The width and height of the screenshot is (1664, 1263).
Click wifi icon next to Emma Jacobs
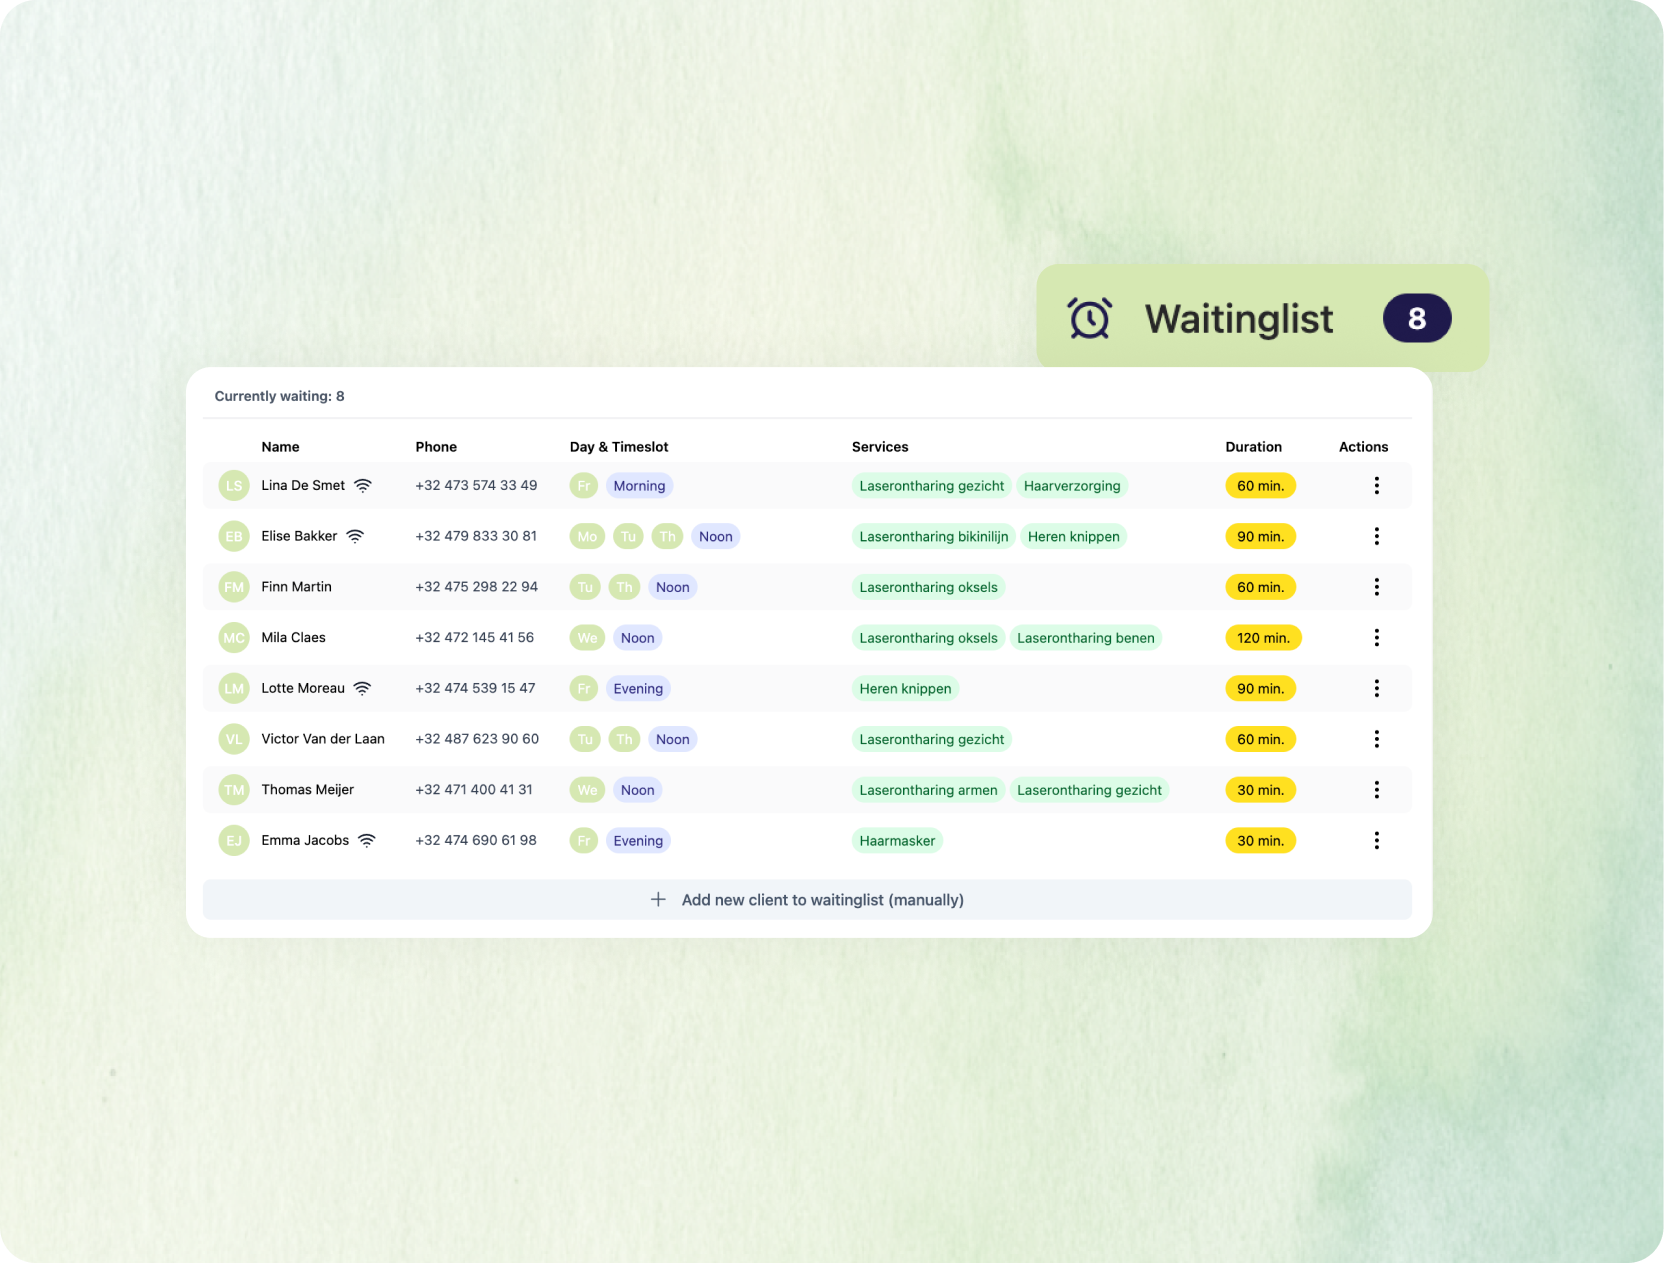(367, 840)
